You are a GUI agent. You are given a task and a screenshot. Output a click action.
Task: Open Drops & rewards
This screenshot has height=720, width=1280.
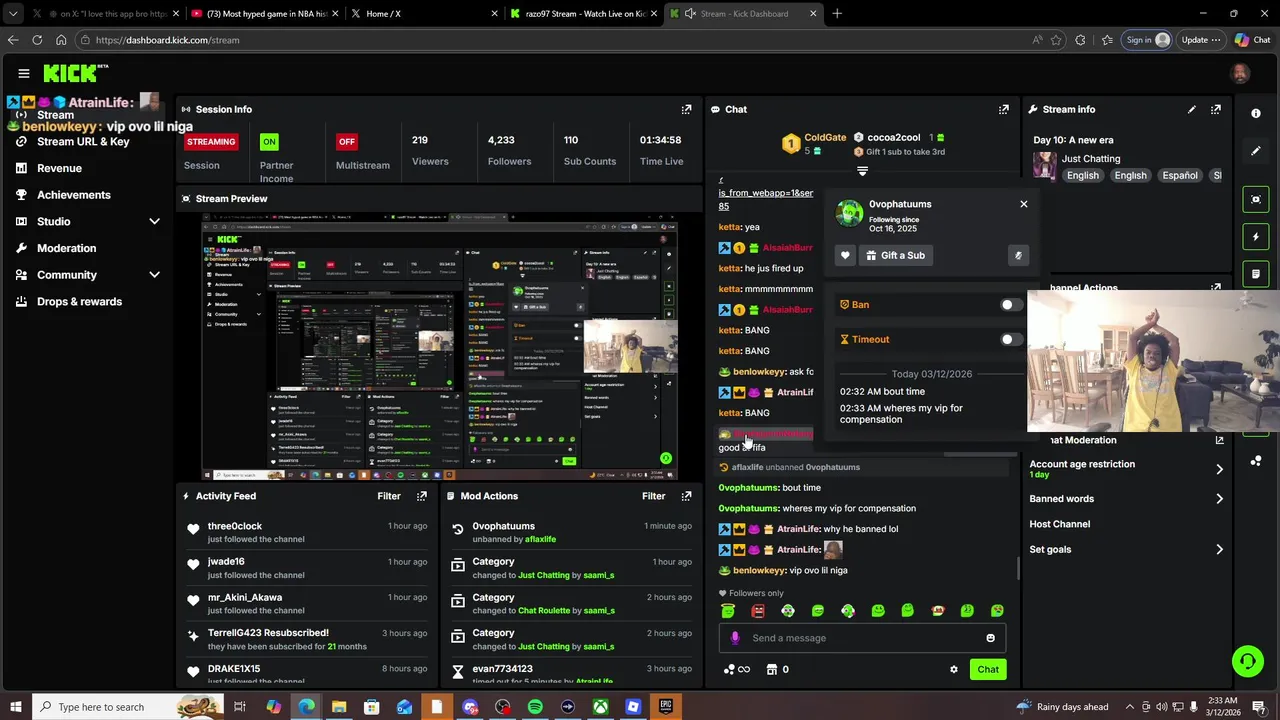[79, 302]
